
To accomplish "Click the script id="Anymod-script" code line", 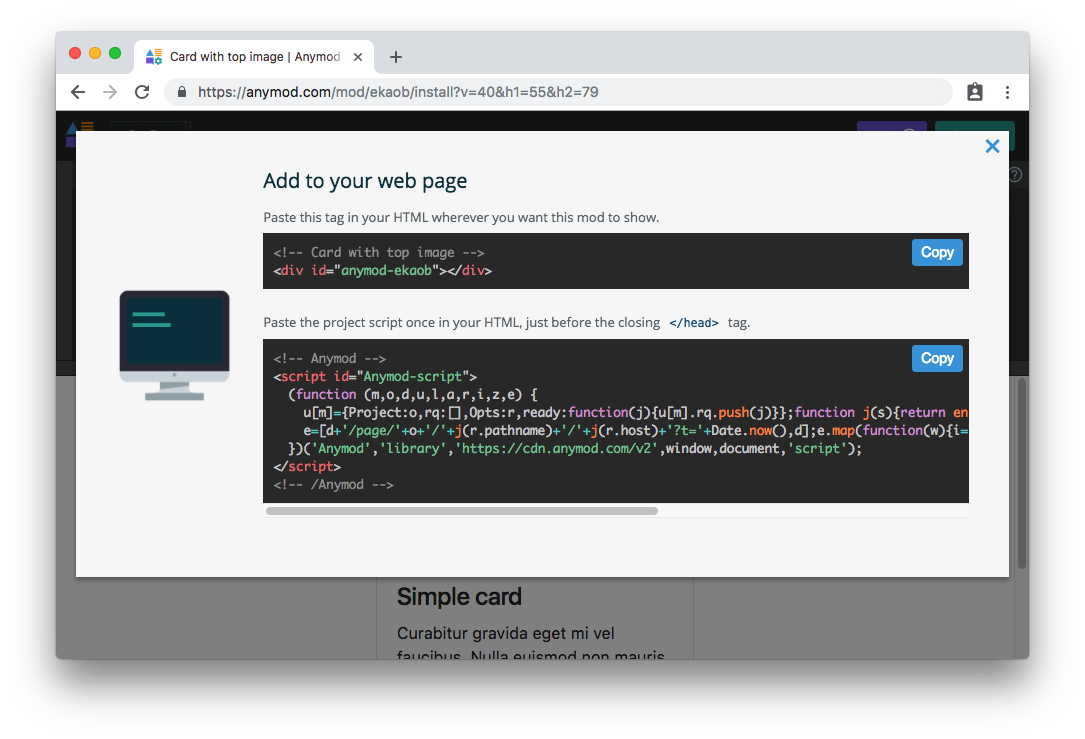I will pos(375,376).
